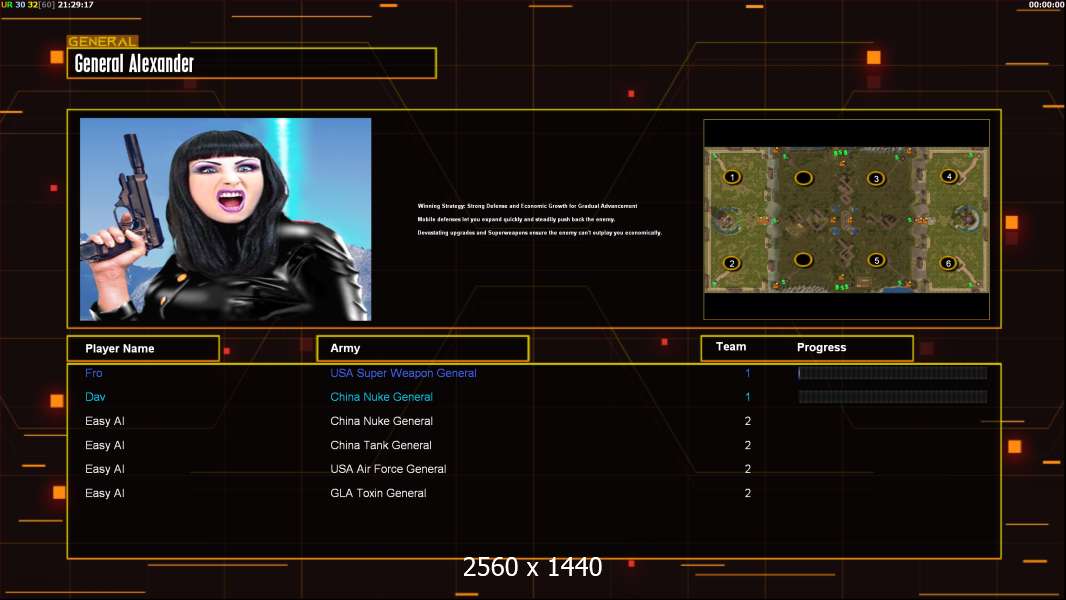Viewport: 1066px width, 600px height.
Task: Click the Player Name column header
Action: pyautogui.click(x=143, y=349)
